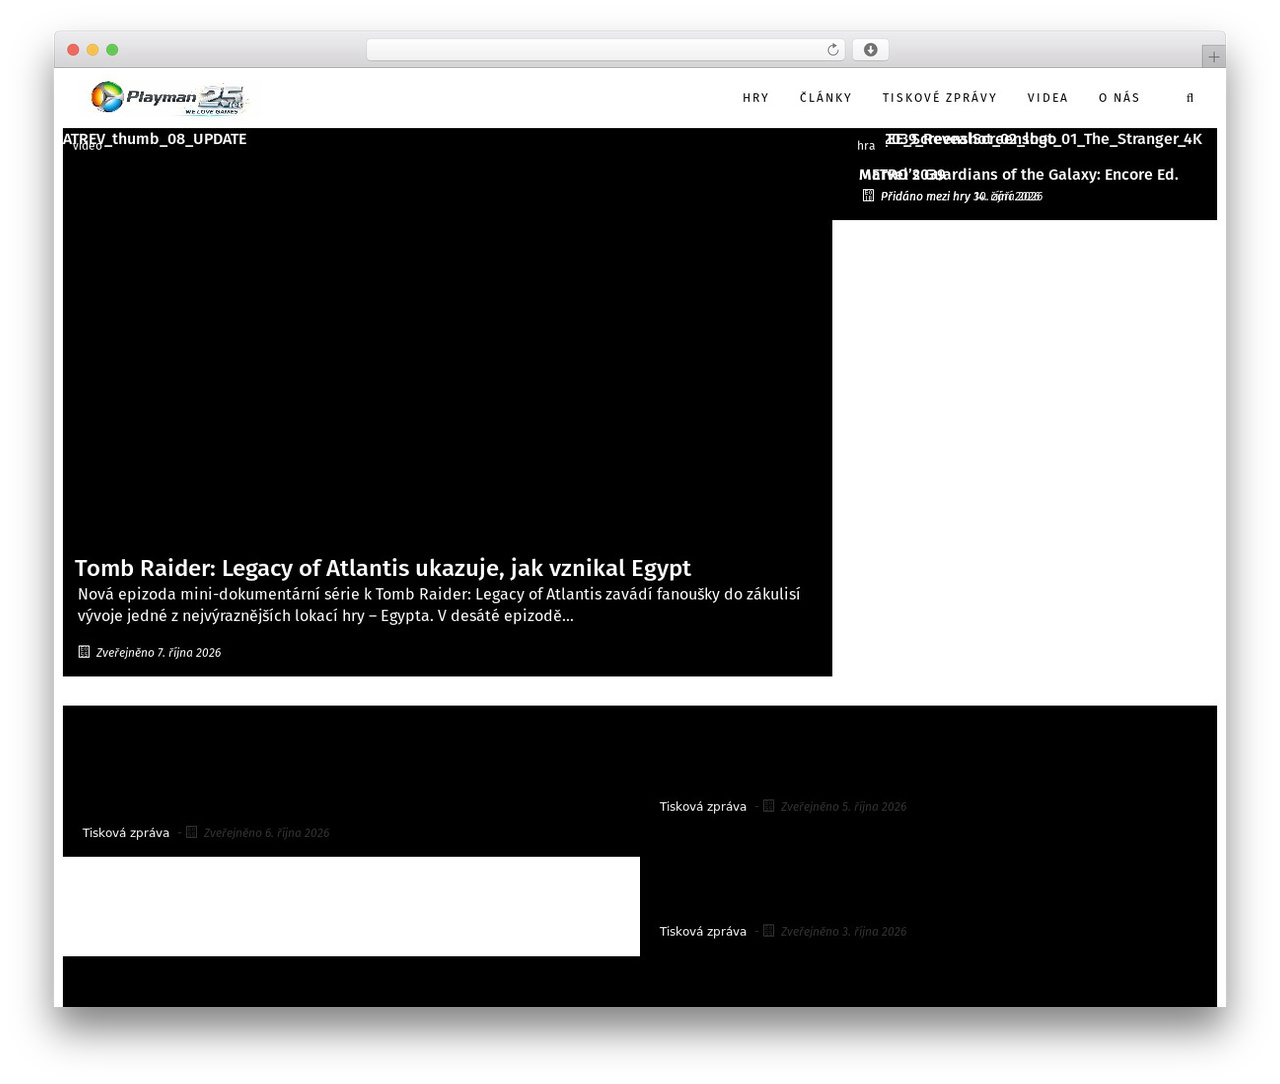Viewport: 1280px width, 1084px height.
Task: Open the HRY menu item
Action: [756, 98]
